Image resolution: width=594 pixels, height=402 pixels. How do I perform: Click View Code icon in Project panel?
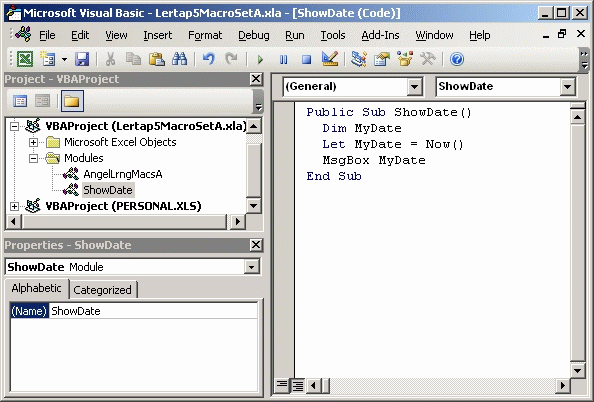pyautogui.click(x=20, y=101)
